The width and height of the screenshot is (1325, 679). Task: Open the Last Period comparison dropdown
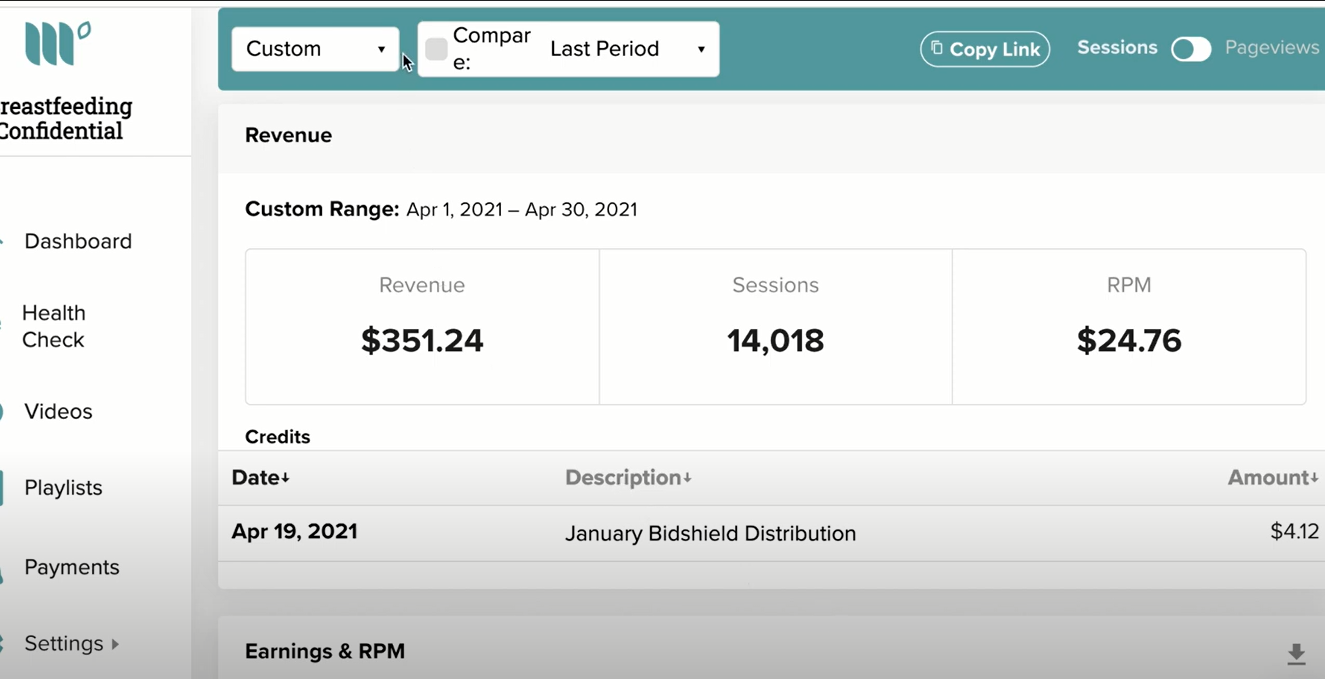628,49
